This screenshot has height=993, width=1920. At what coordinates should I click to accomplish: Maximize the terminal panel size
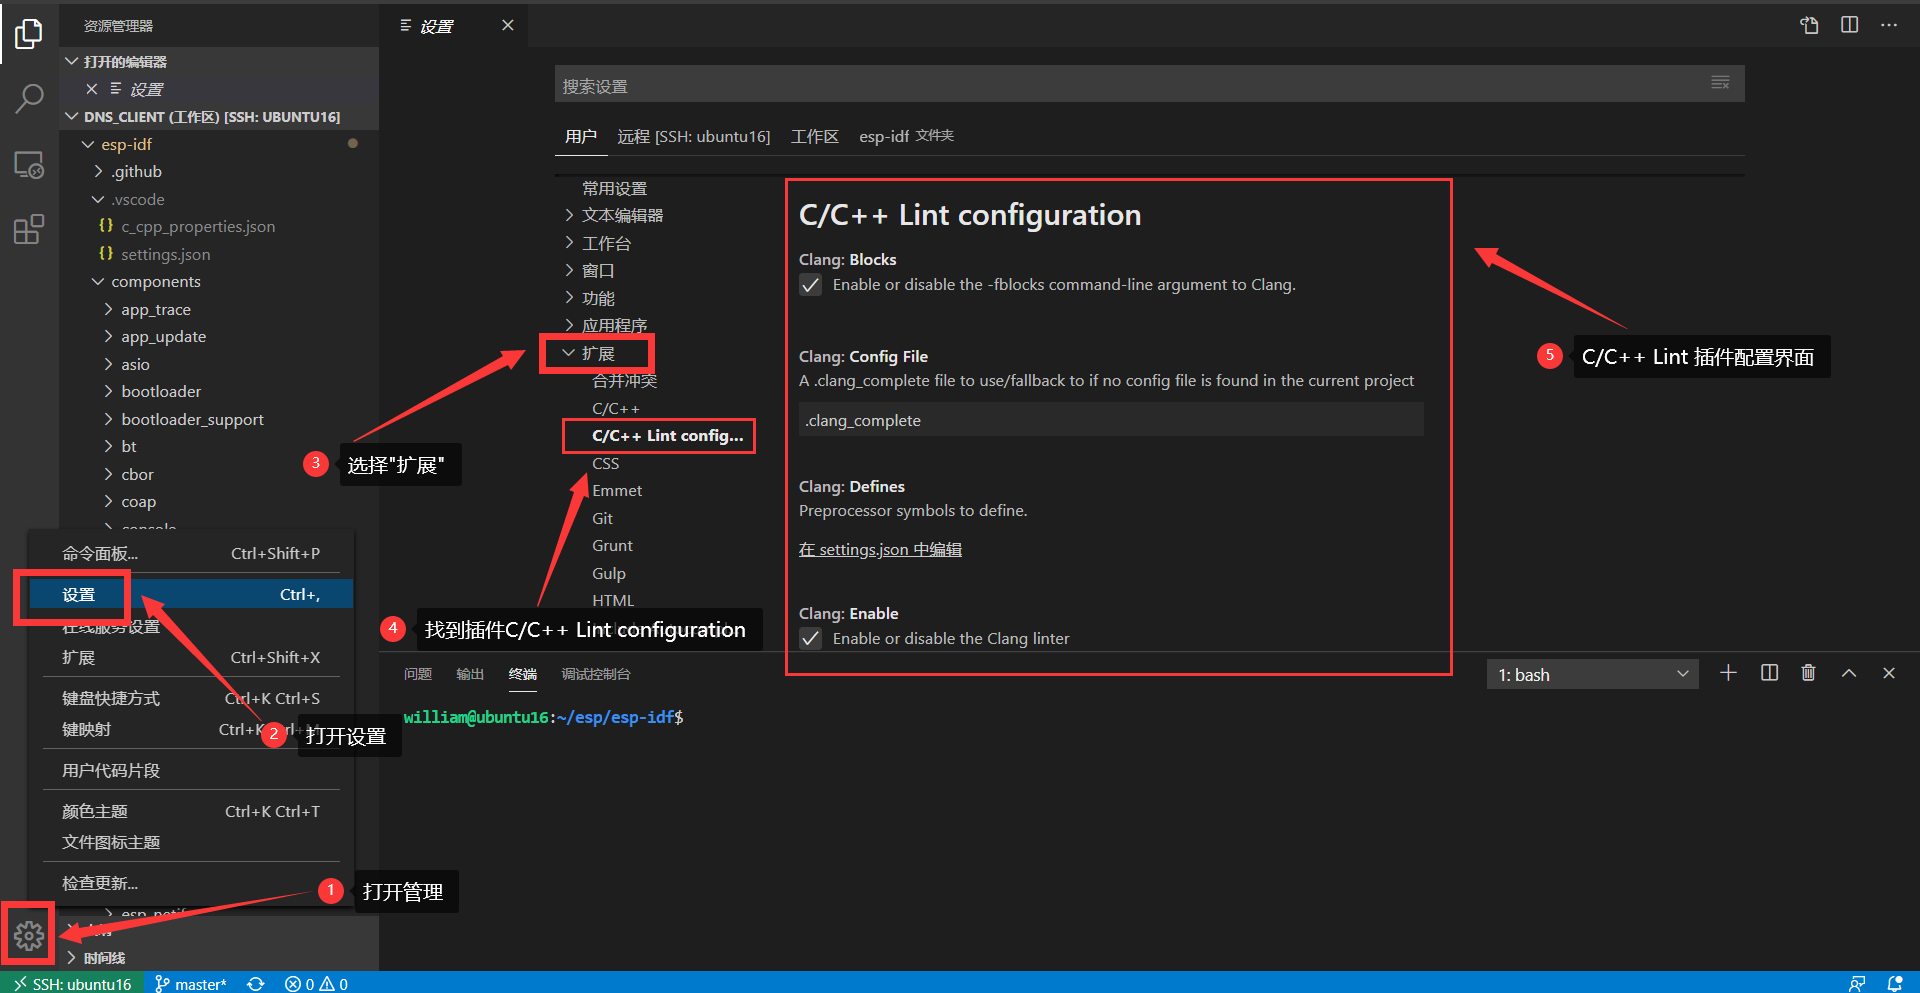point(1849,673)
